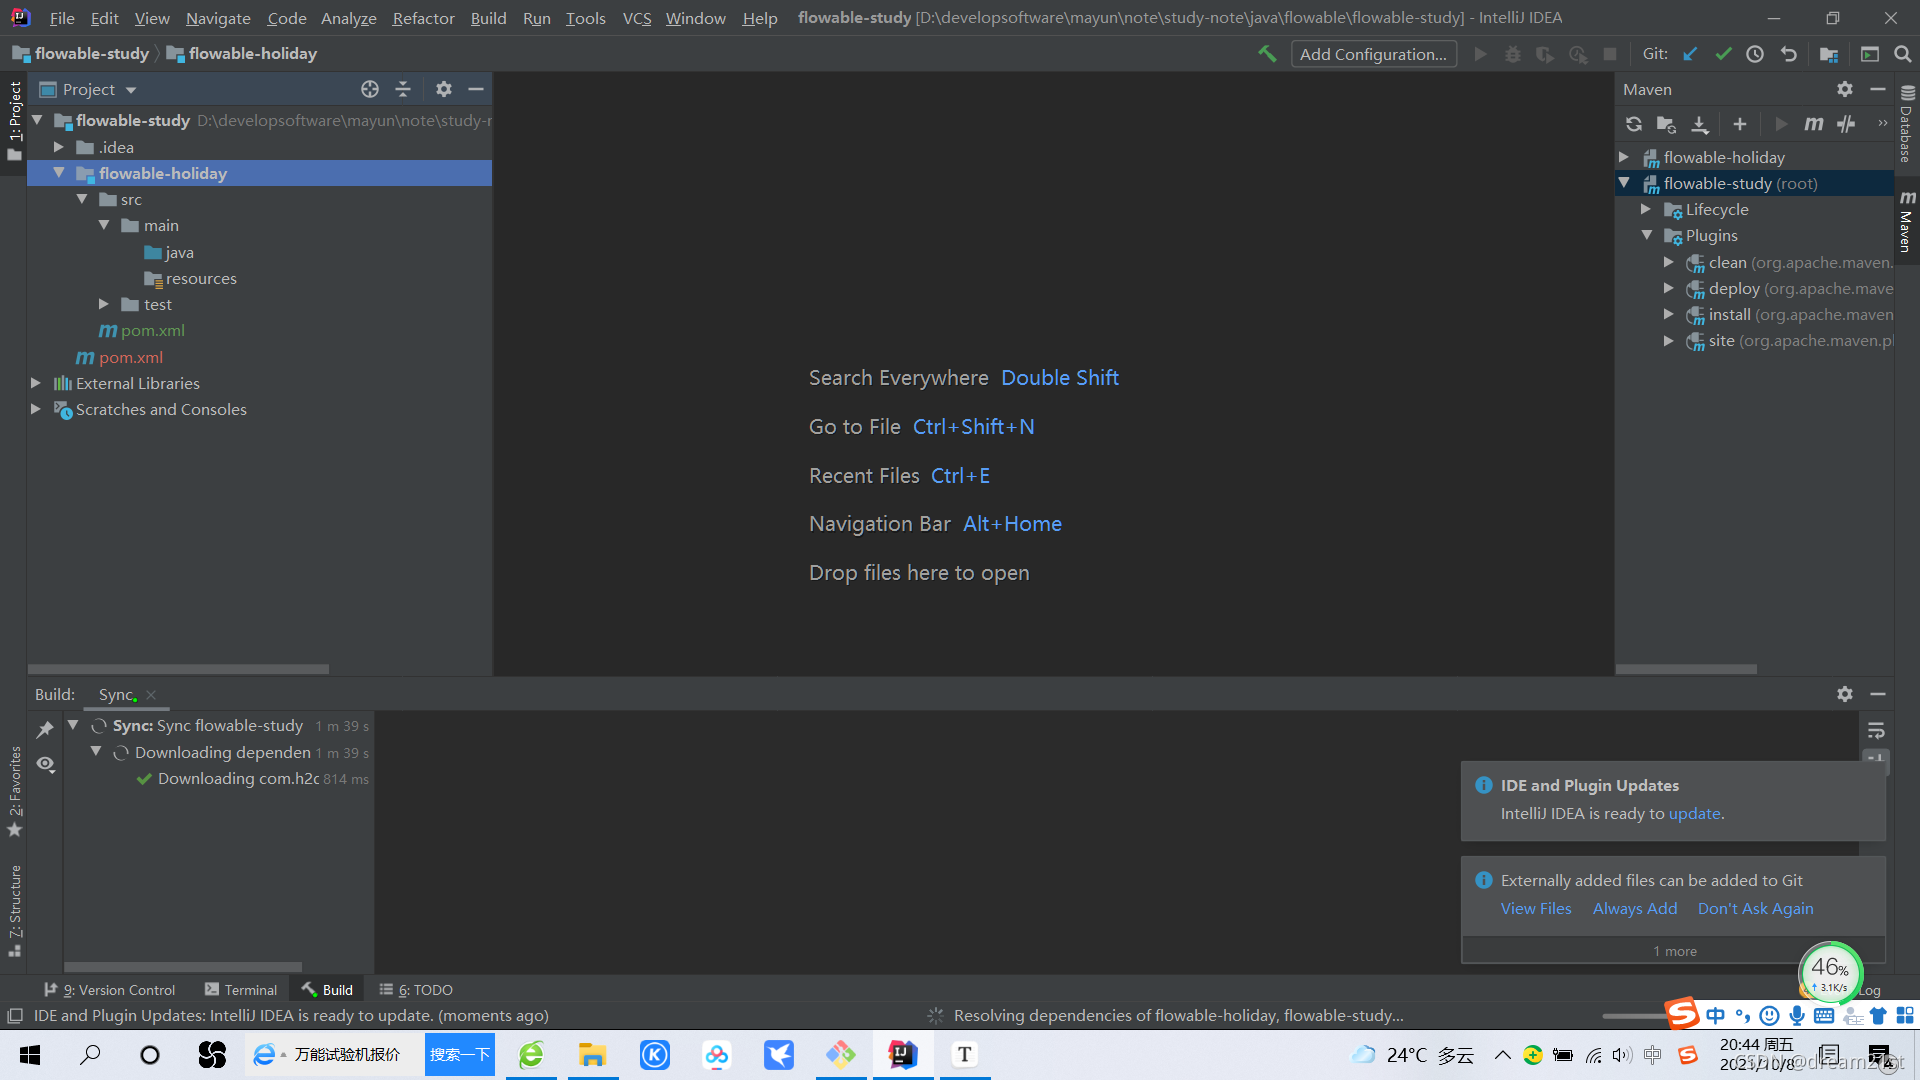The image size is (1920, 1080).
Task: Toggle the 1: Project side panel
Action: (14, 121)
